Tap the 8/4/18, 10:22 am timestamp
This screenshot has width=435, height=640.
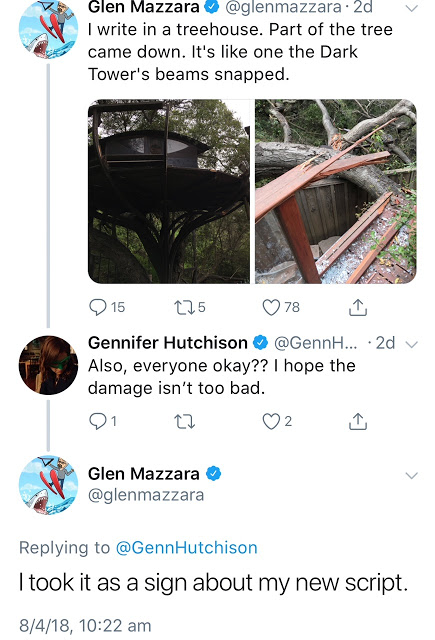tap(85, 626)
